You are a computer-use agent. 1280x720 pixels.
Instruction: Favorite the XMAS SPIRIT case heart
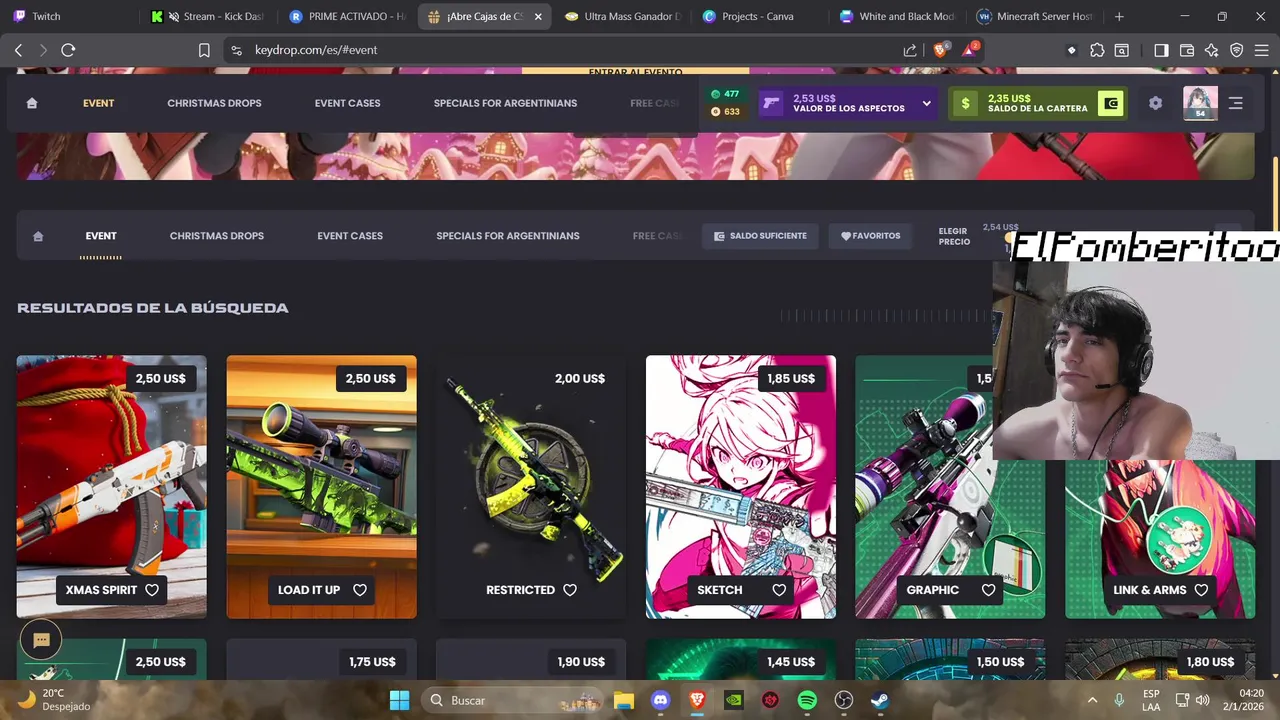(152, 590)
